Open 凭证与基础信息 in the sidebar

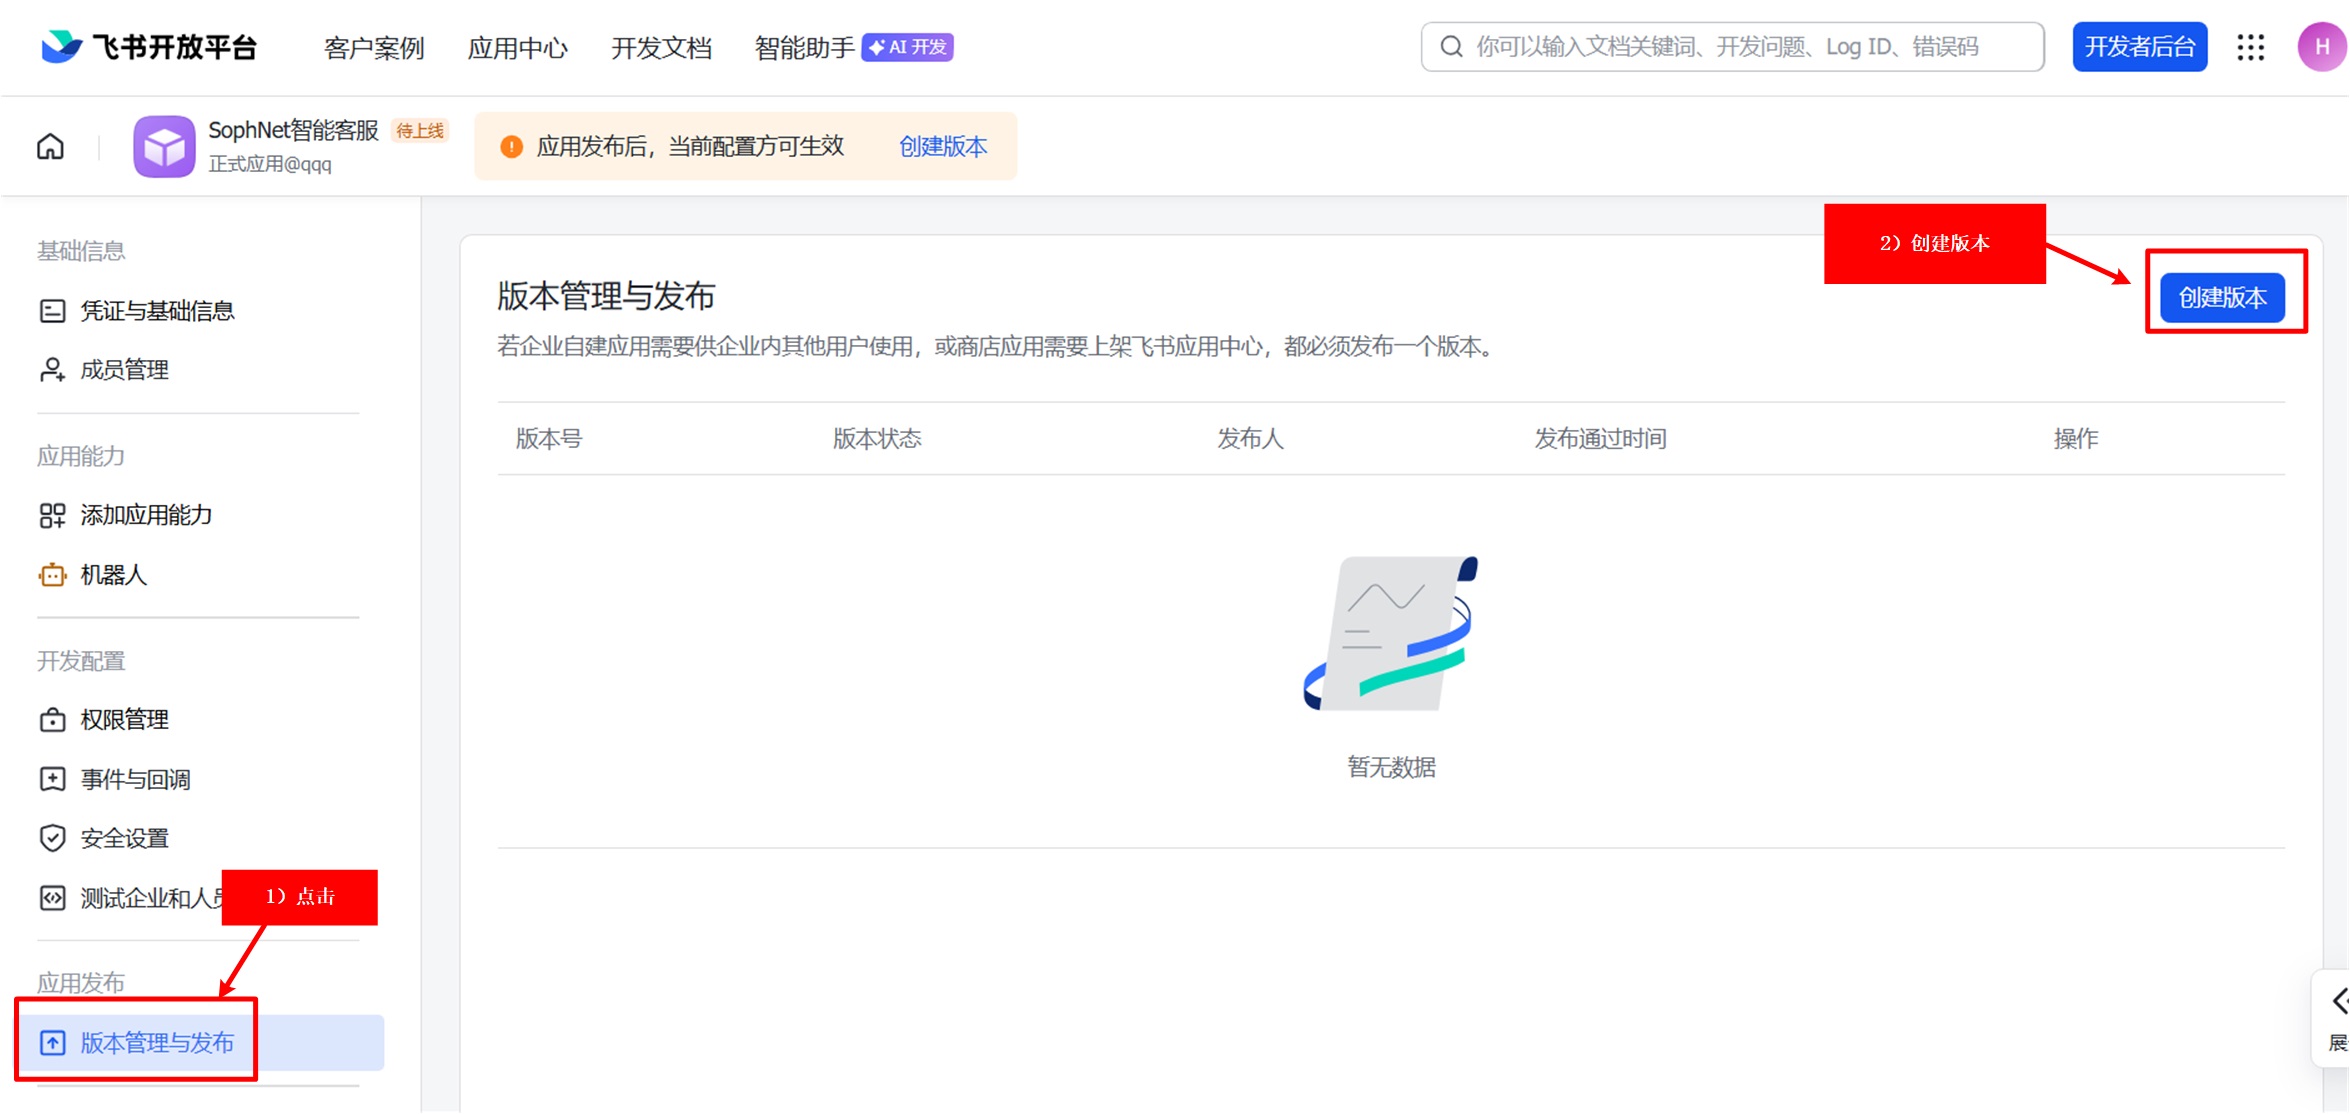(156, 311)
